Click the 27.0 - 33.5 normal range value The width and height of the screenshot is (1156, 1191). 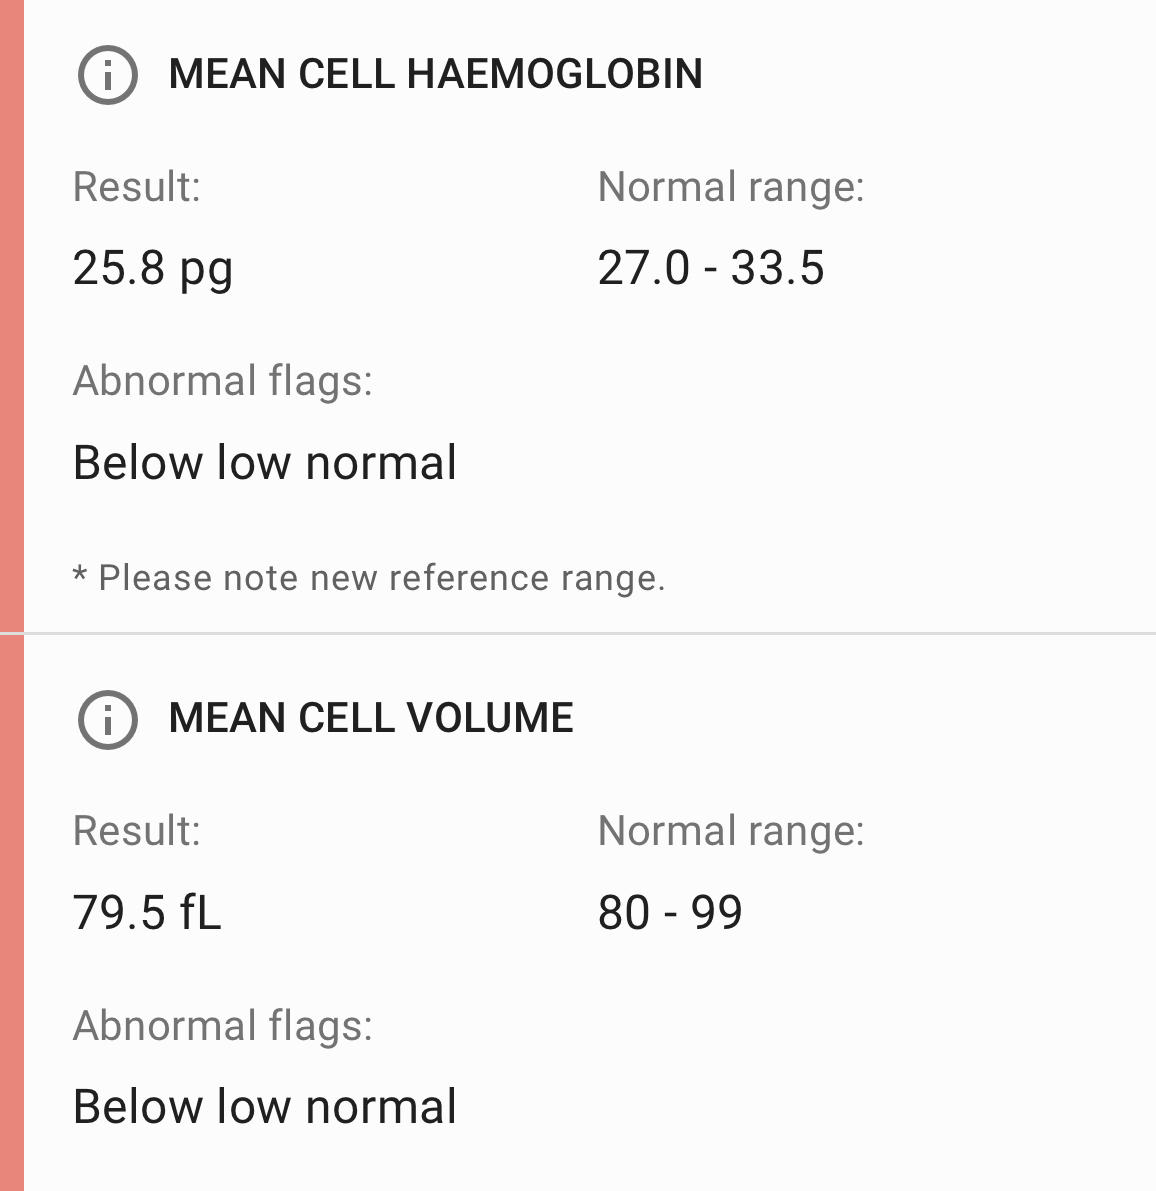click(x=711, y=267)
